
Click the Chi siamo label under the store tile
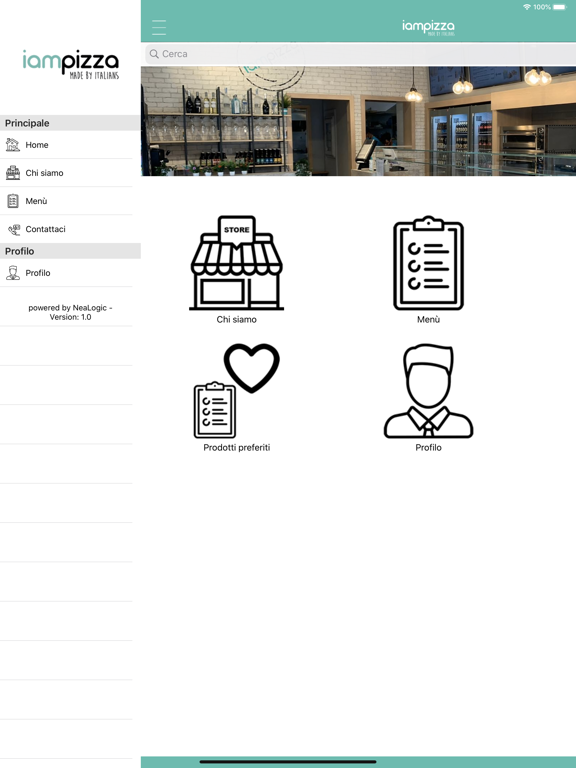(x=237, y=319)
